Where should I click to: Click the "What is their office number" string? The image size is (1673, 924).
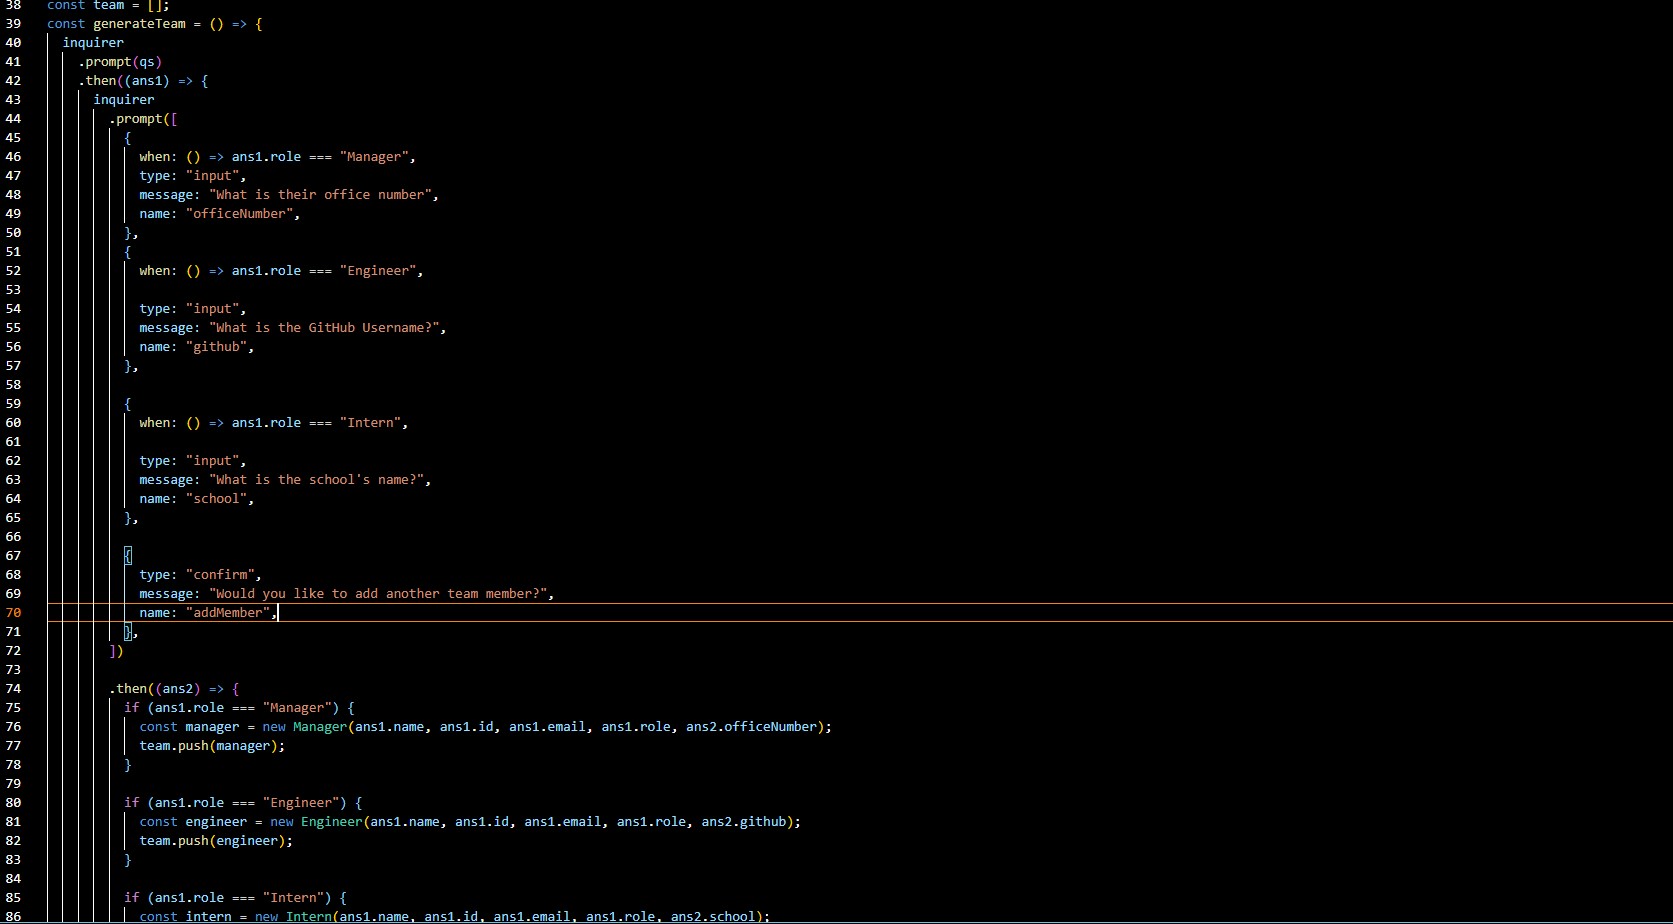320,195
